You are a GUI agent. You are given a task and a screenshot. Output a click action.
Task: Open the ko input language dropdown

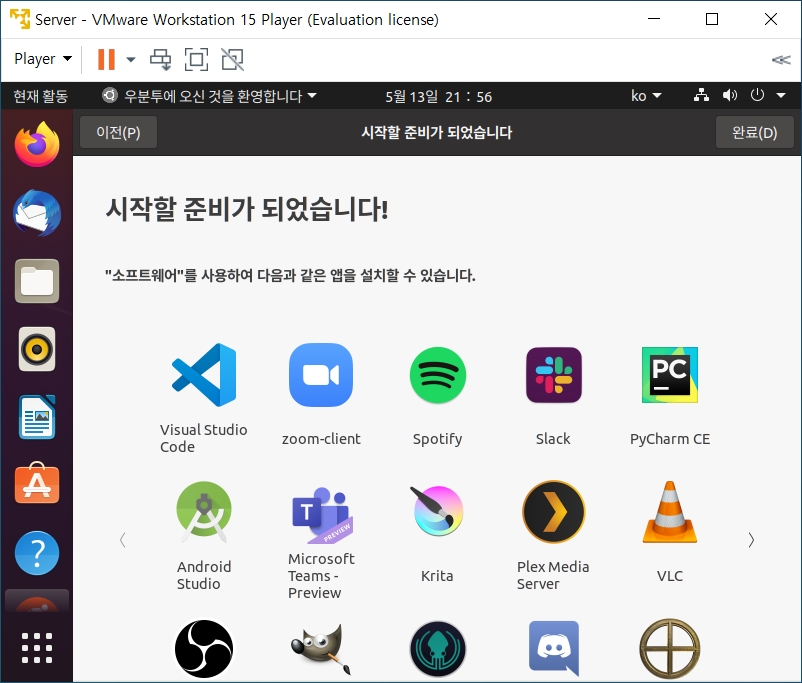(x=646, y=96)
